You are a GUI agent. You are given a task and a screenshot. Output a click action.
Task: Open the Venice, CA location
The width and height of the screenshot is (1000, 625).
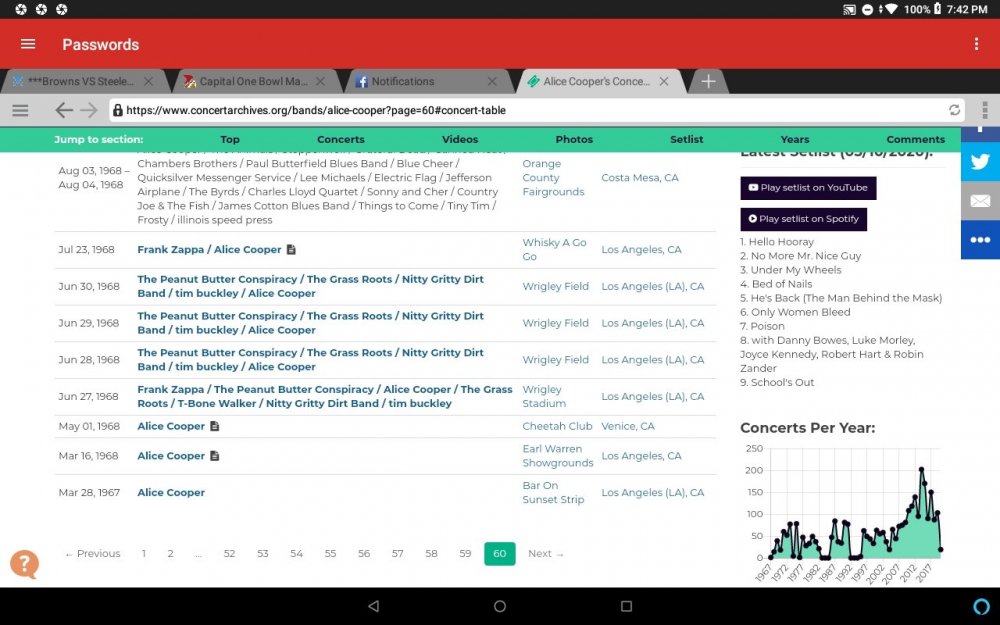[628, 426]
